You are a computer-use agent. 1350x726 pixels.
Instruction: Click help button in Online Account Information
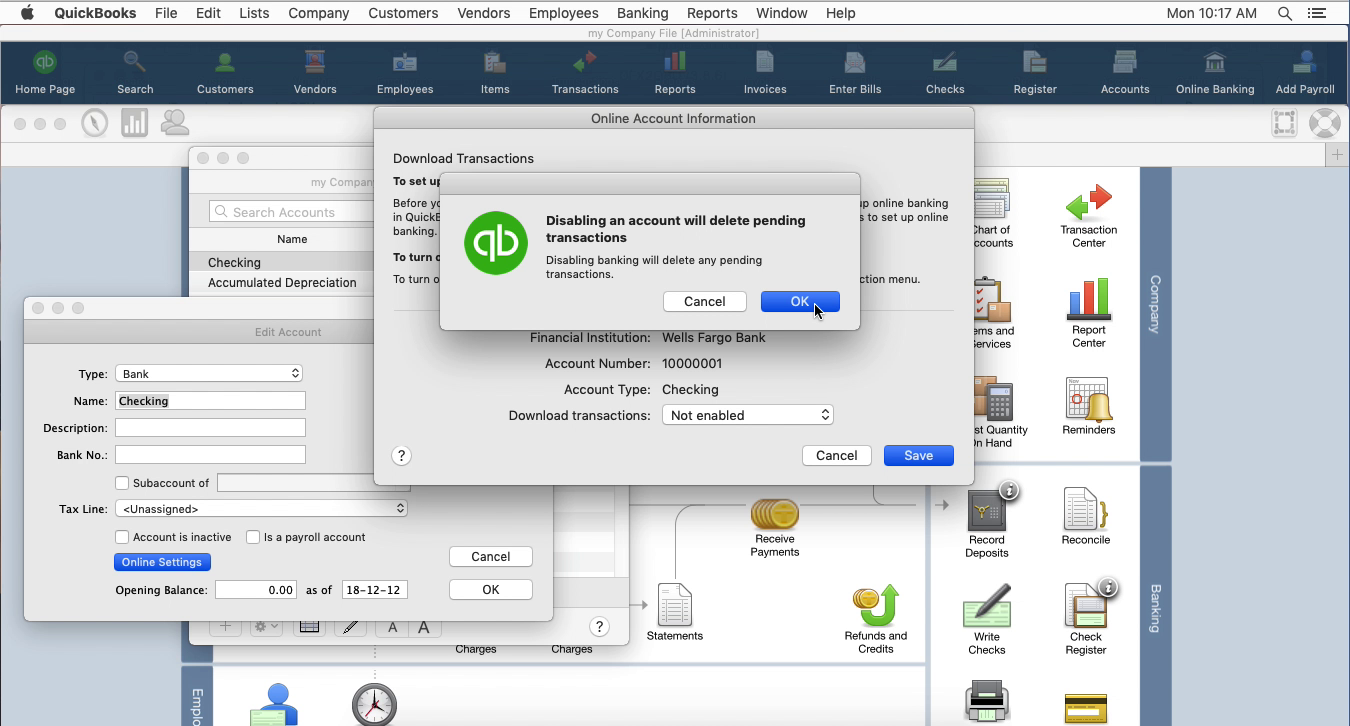pos(401,455)
